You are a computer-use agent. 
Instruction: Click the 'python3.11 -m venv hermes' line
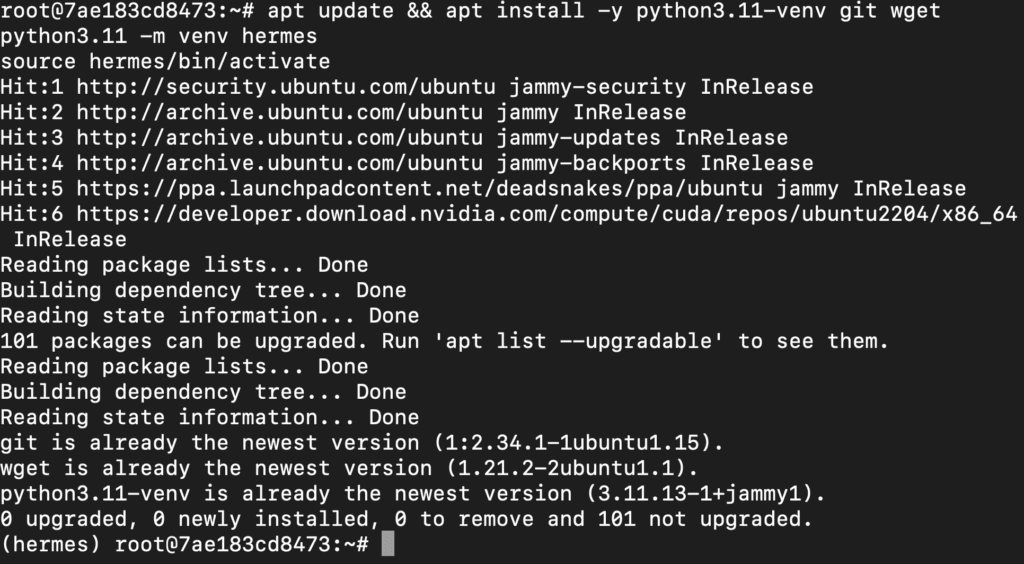pos(159,35)
